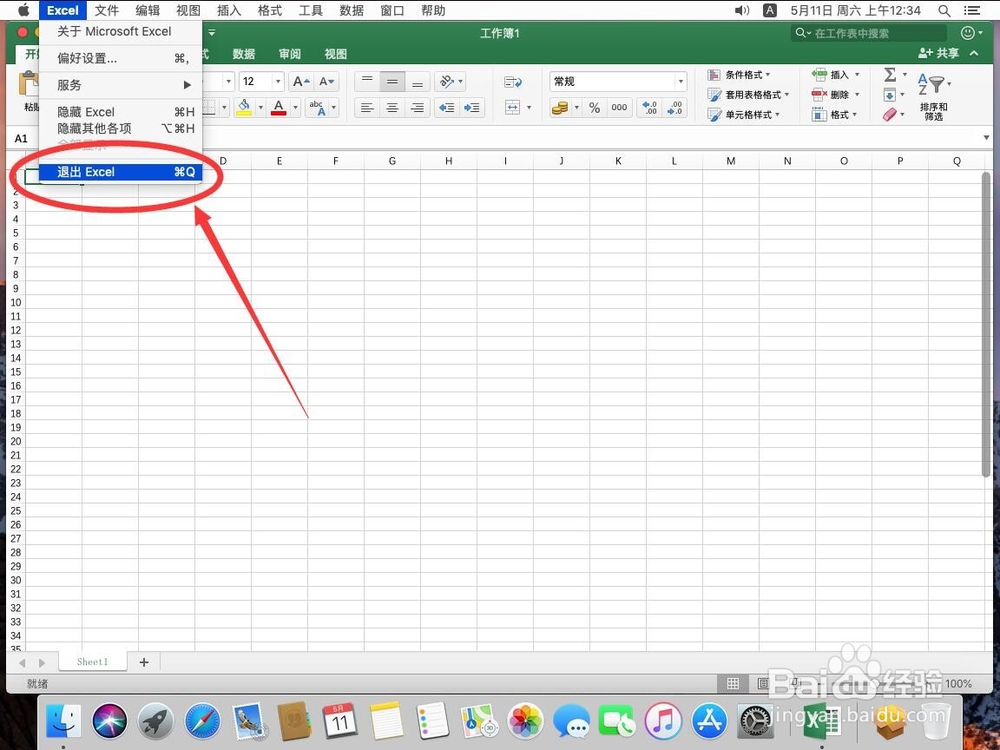Open phonetic guide abc icon
The height and width of the screenshot is (750, 1000).
[316, 107]
